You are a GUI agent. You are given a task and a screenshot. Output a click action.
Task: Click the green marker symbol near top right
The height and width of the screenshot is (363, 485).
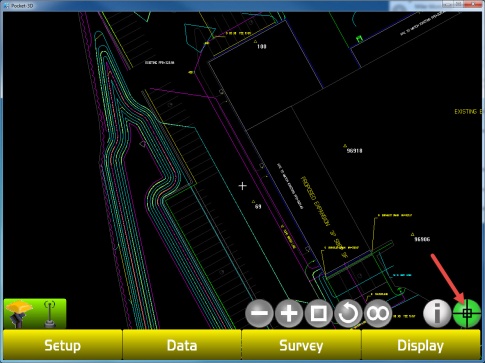[x=359, y=39]
